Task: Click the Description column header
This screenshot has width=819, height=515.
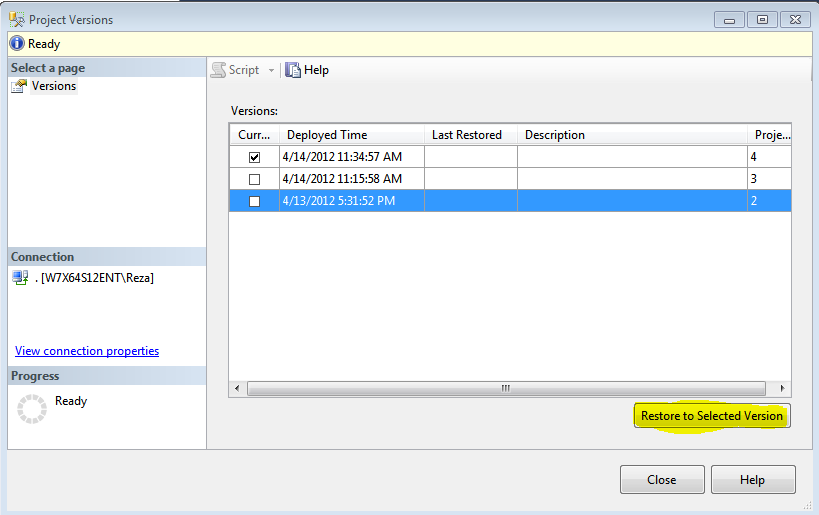Action: pos(555,135)
